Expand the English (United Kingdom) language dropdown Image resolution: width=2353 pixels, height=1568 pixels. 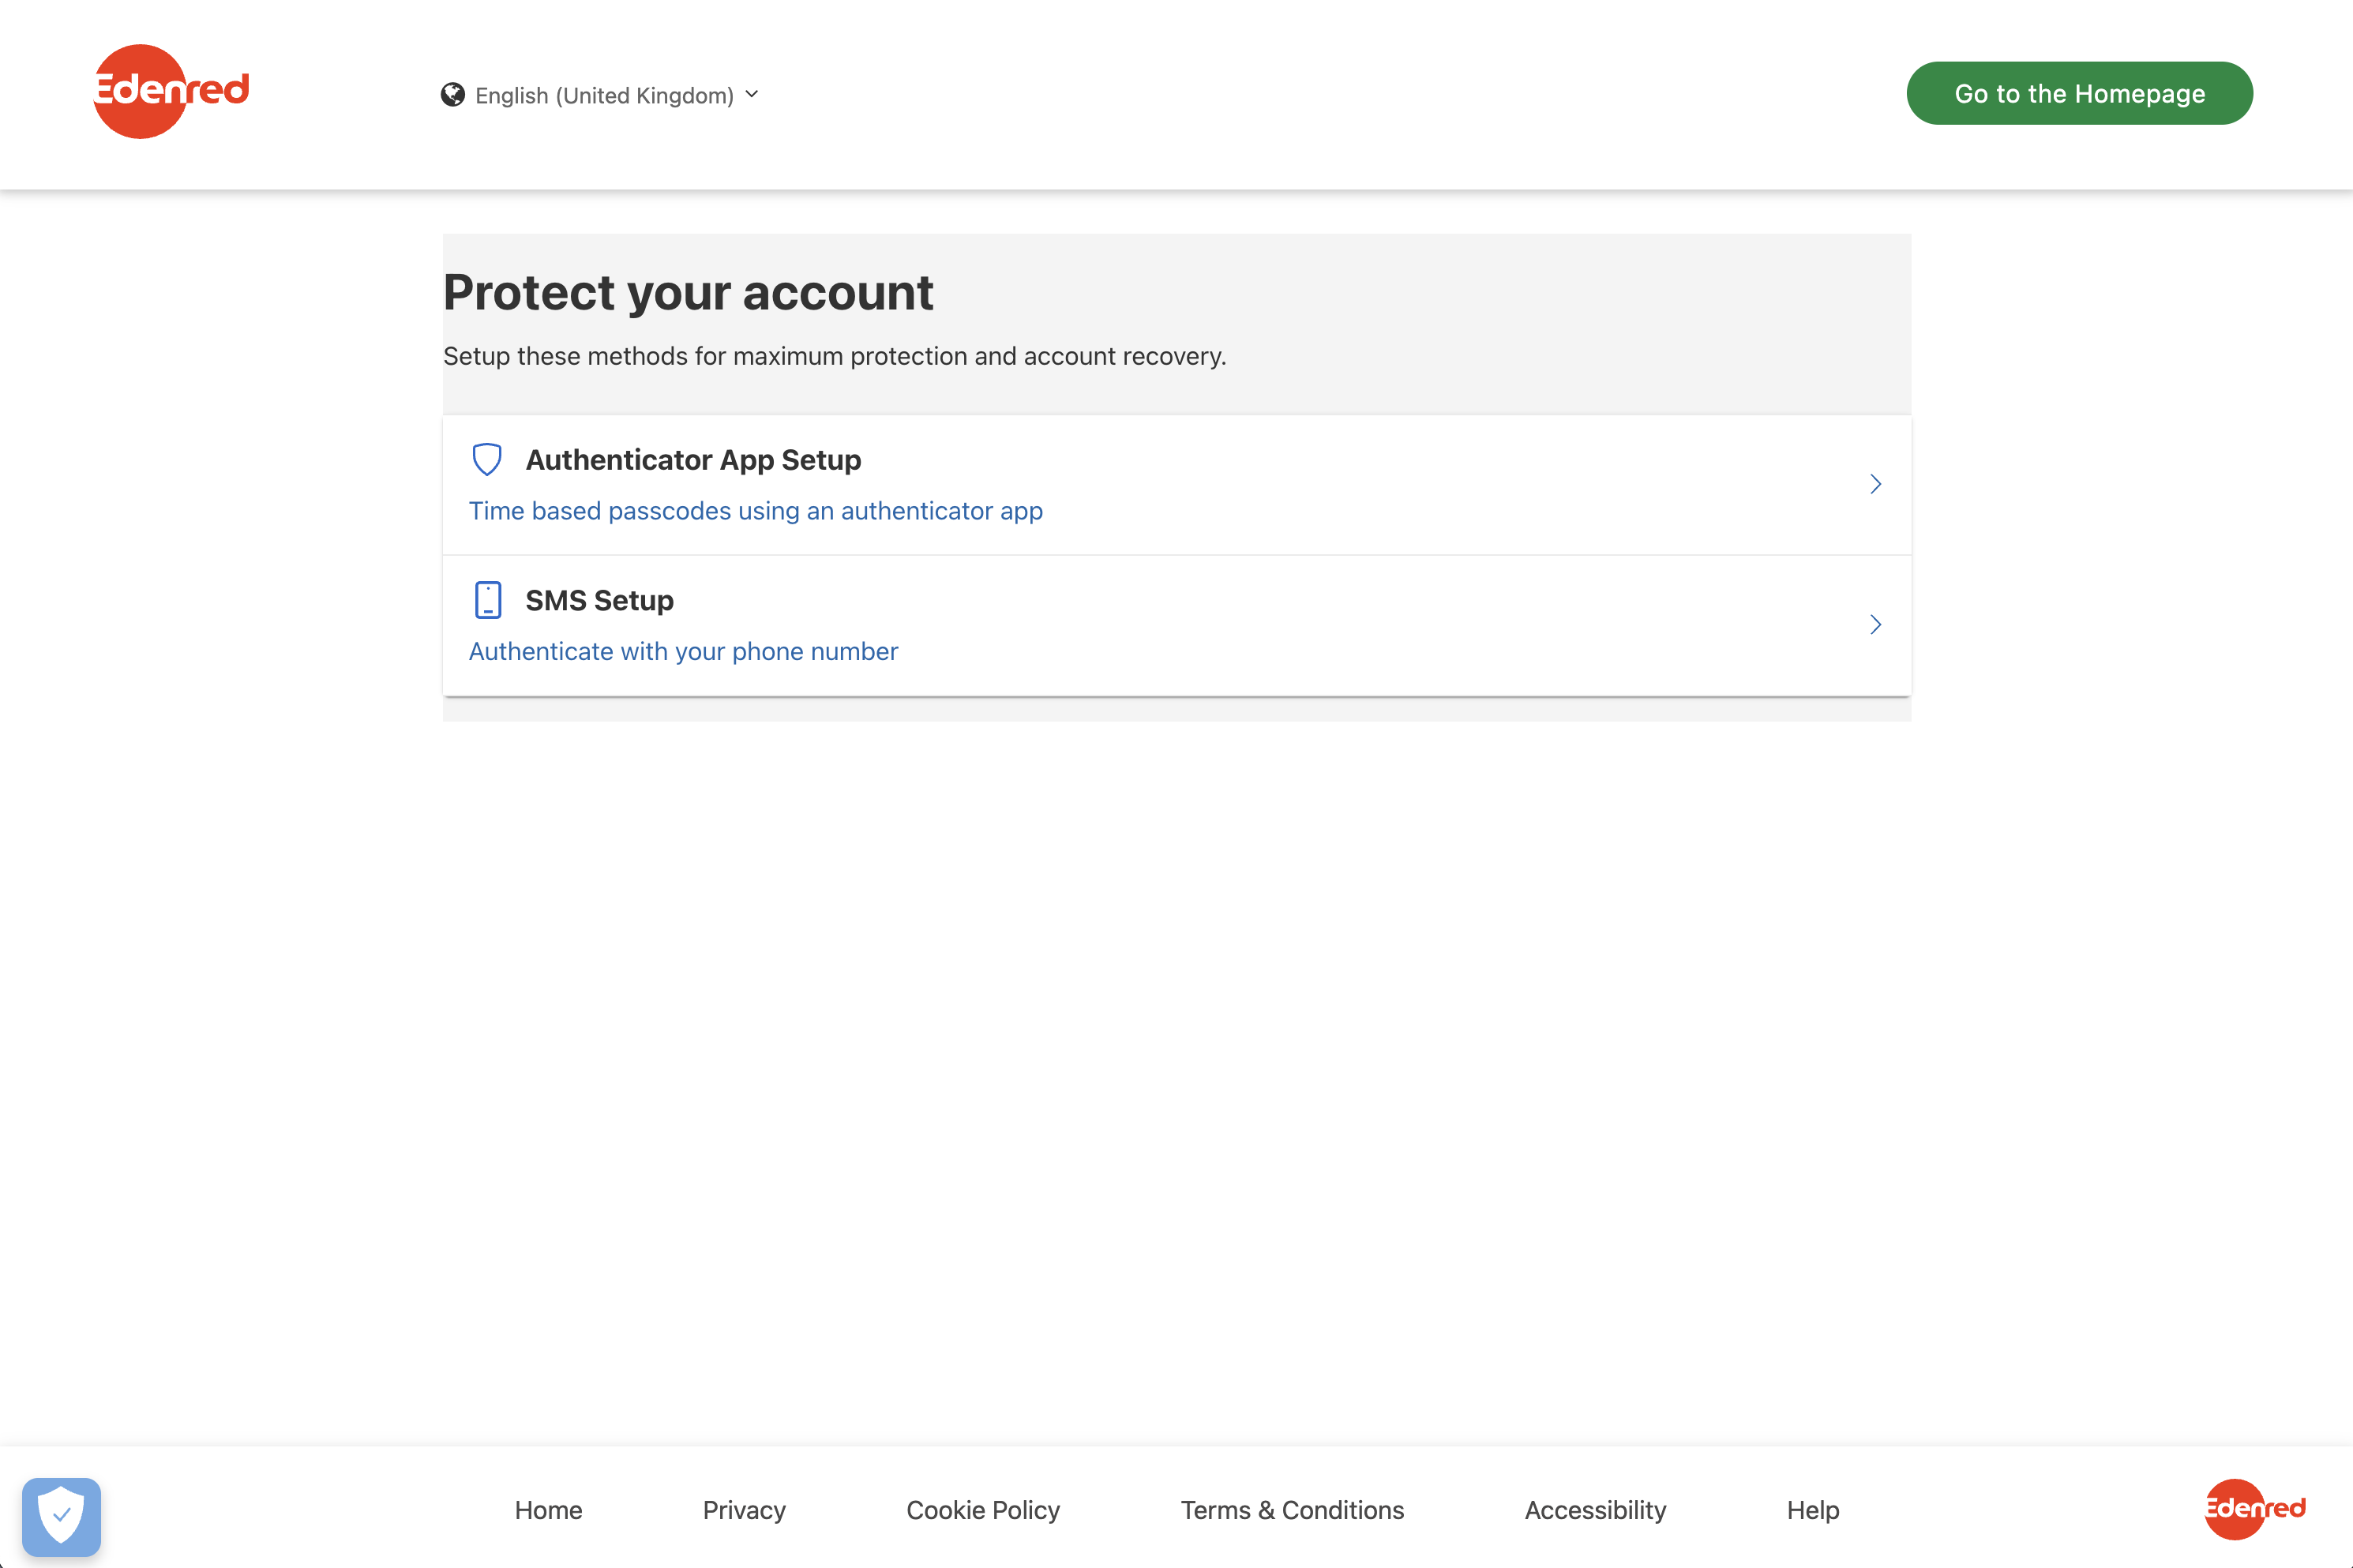pos(604,96)
